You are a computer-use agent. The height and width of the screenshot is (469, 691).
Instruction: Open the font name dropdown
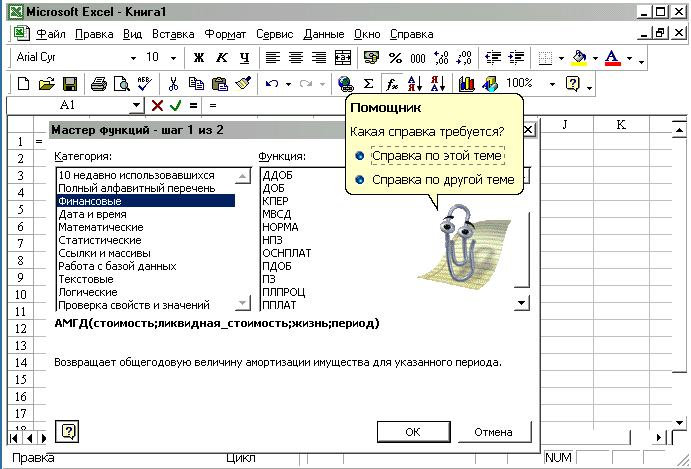coord(133,58)
